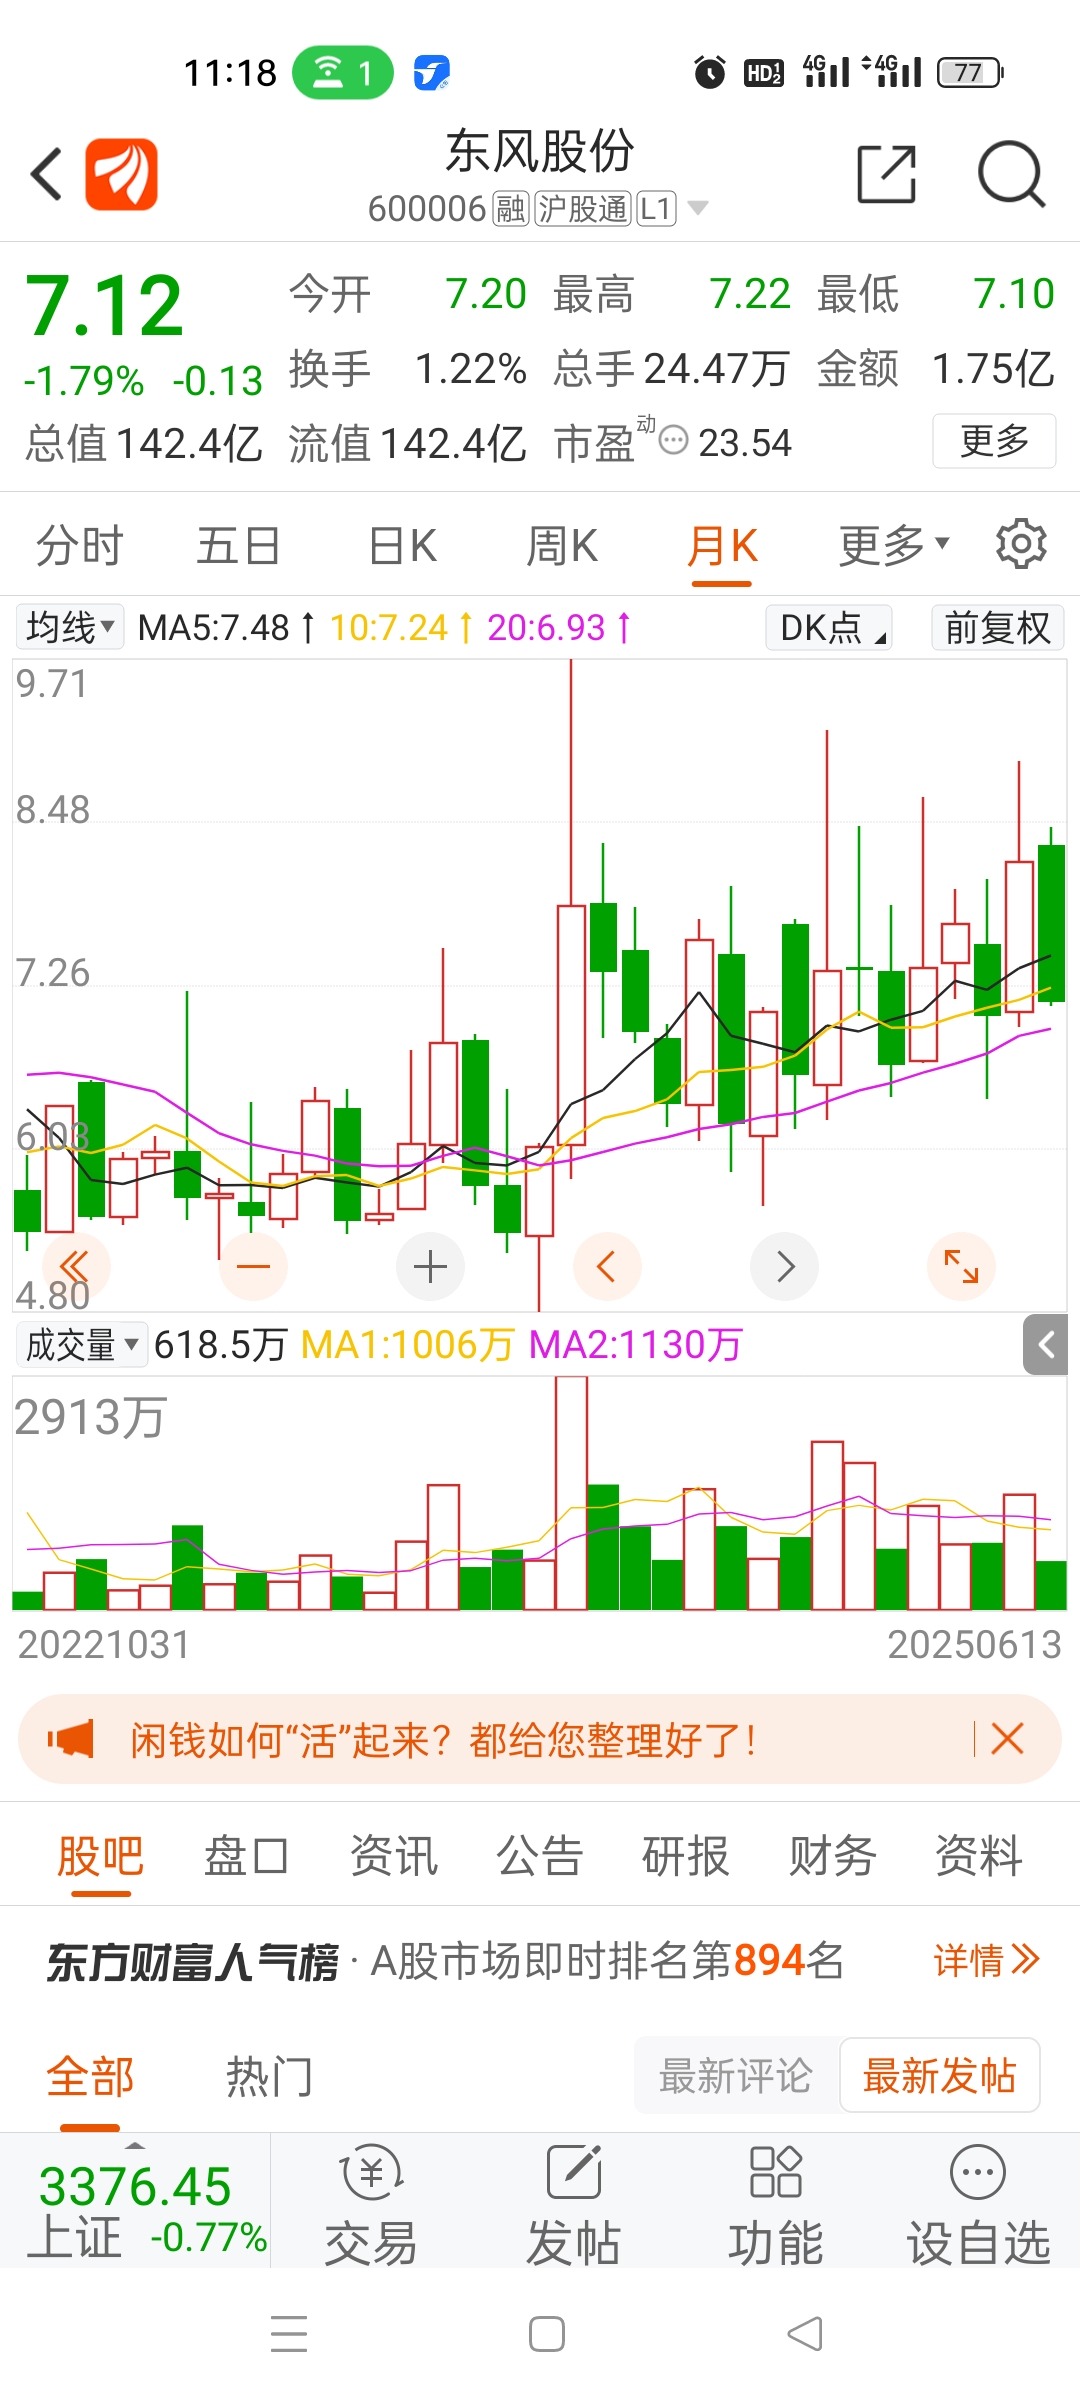The width and height of the screenshot is (1080, 2400).
Task: Open DK点 indicator selector
Action: [829, 627]
